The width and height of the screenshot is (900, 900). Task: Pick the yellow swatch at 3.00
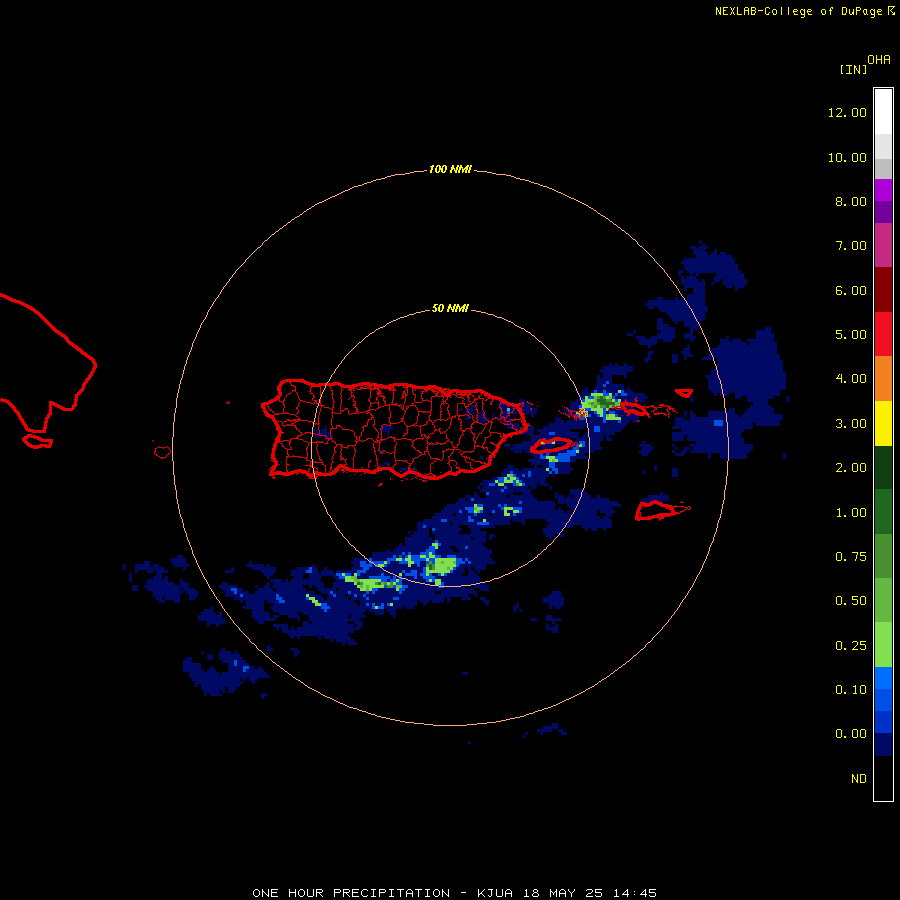click(883, 423)
